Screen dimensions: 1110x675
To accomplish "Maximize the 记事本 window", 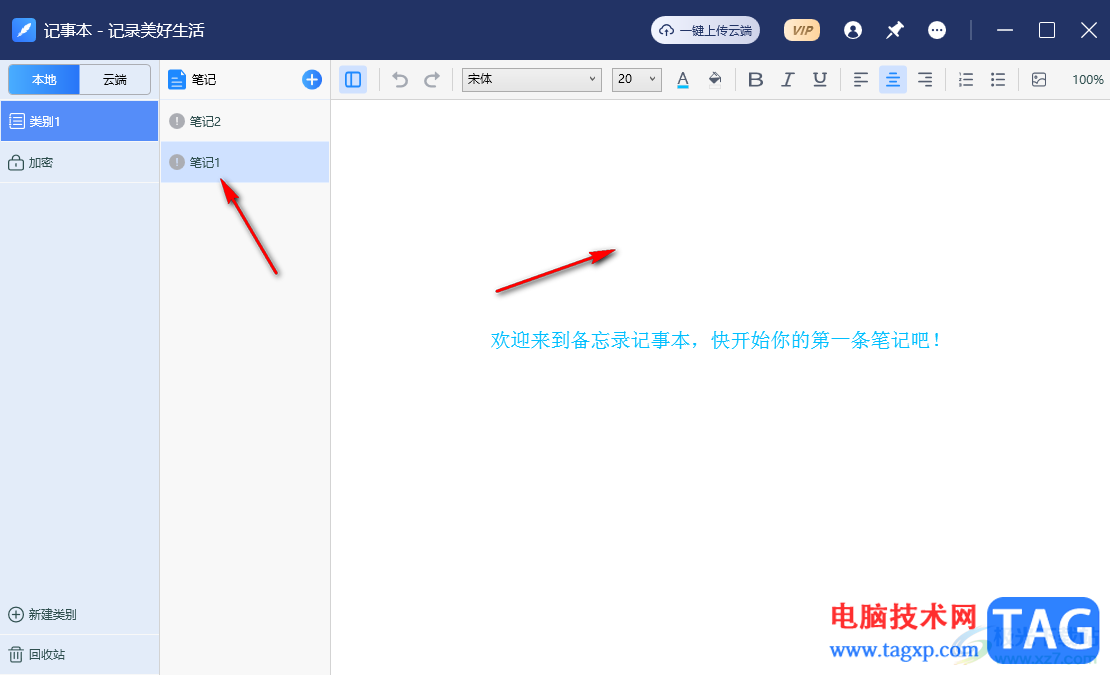I will (1046, 30).
